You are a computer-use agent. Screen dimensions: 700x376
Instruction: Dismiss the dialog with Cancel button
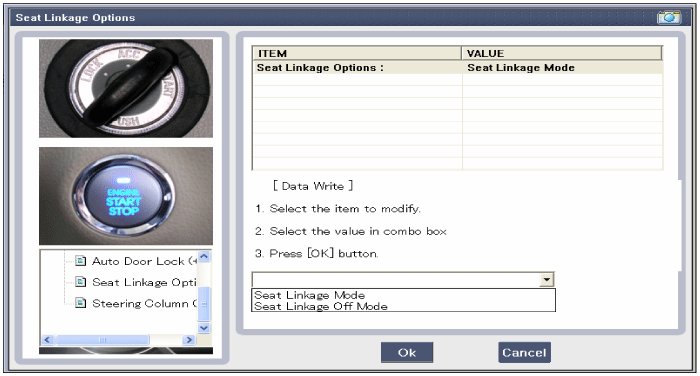pos(524,352)
